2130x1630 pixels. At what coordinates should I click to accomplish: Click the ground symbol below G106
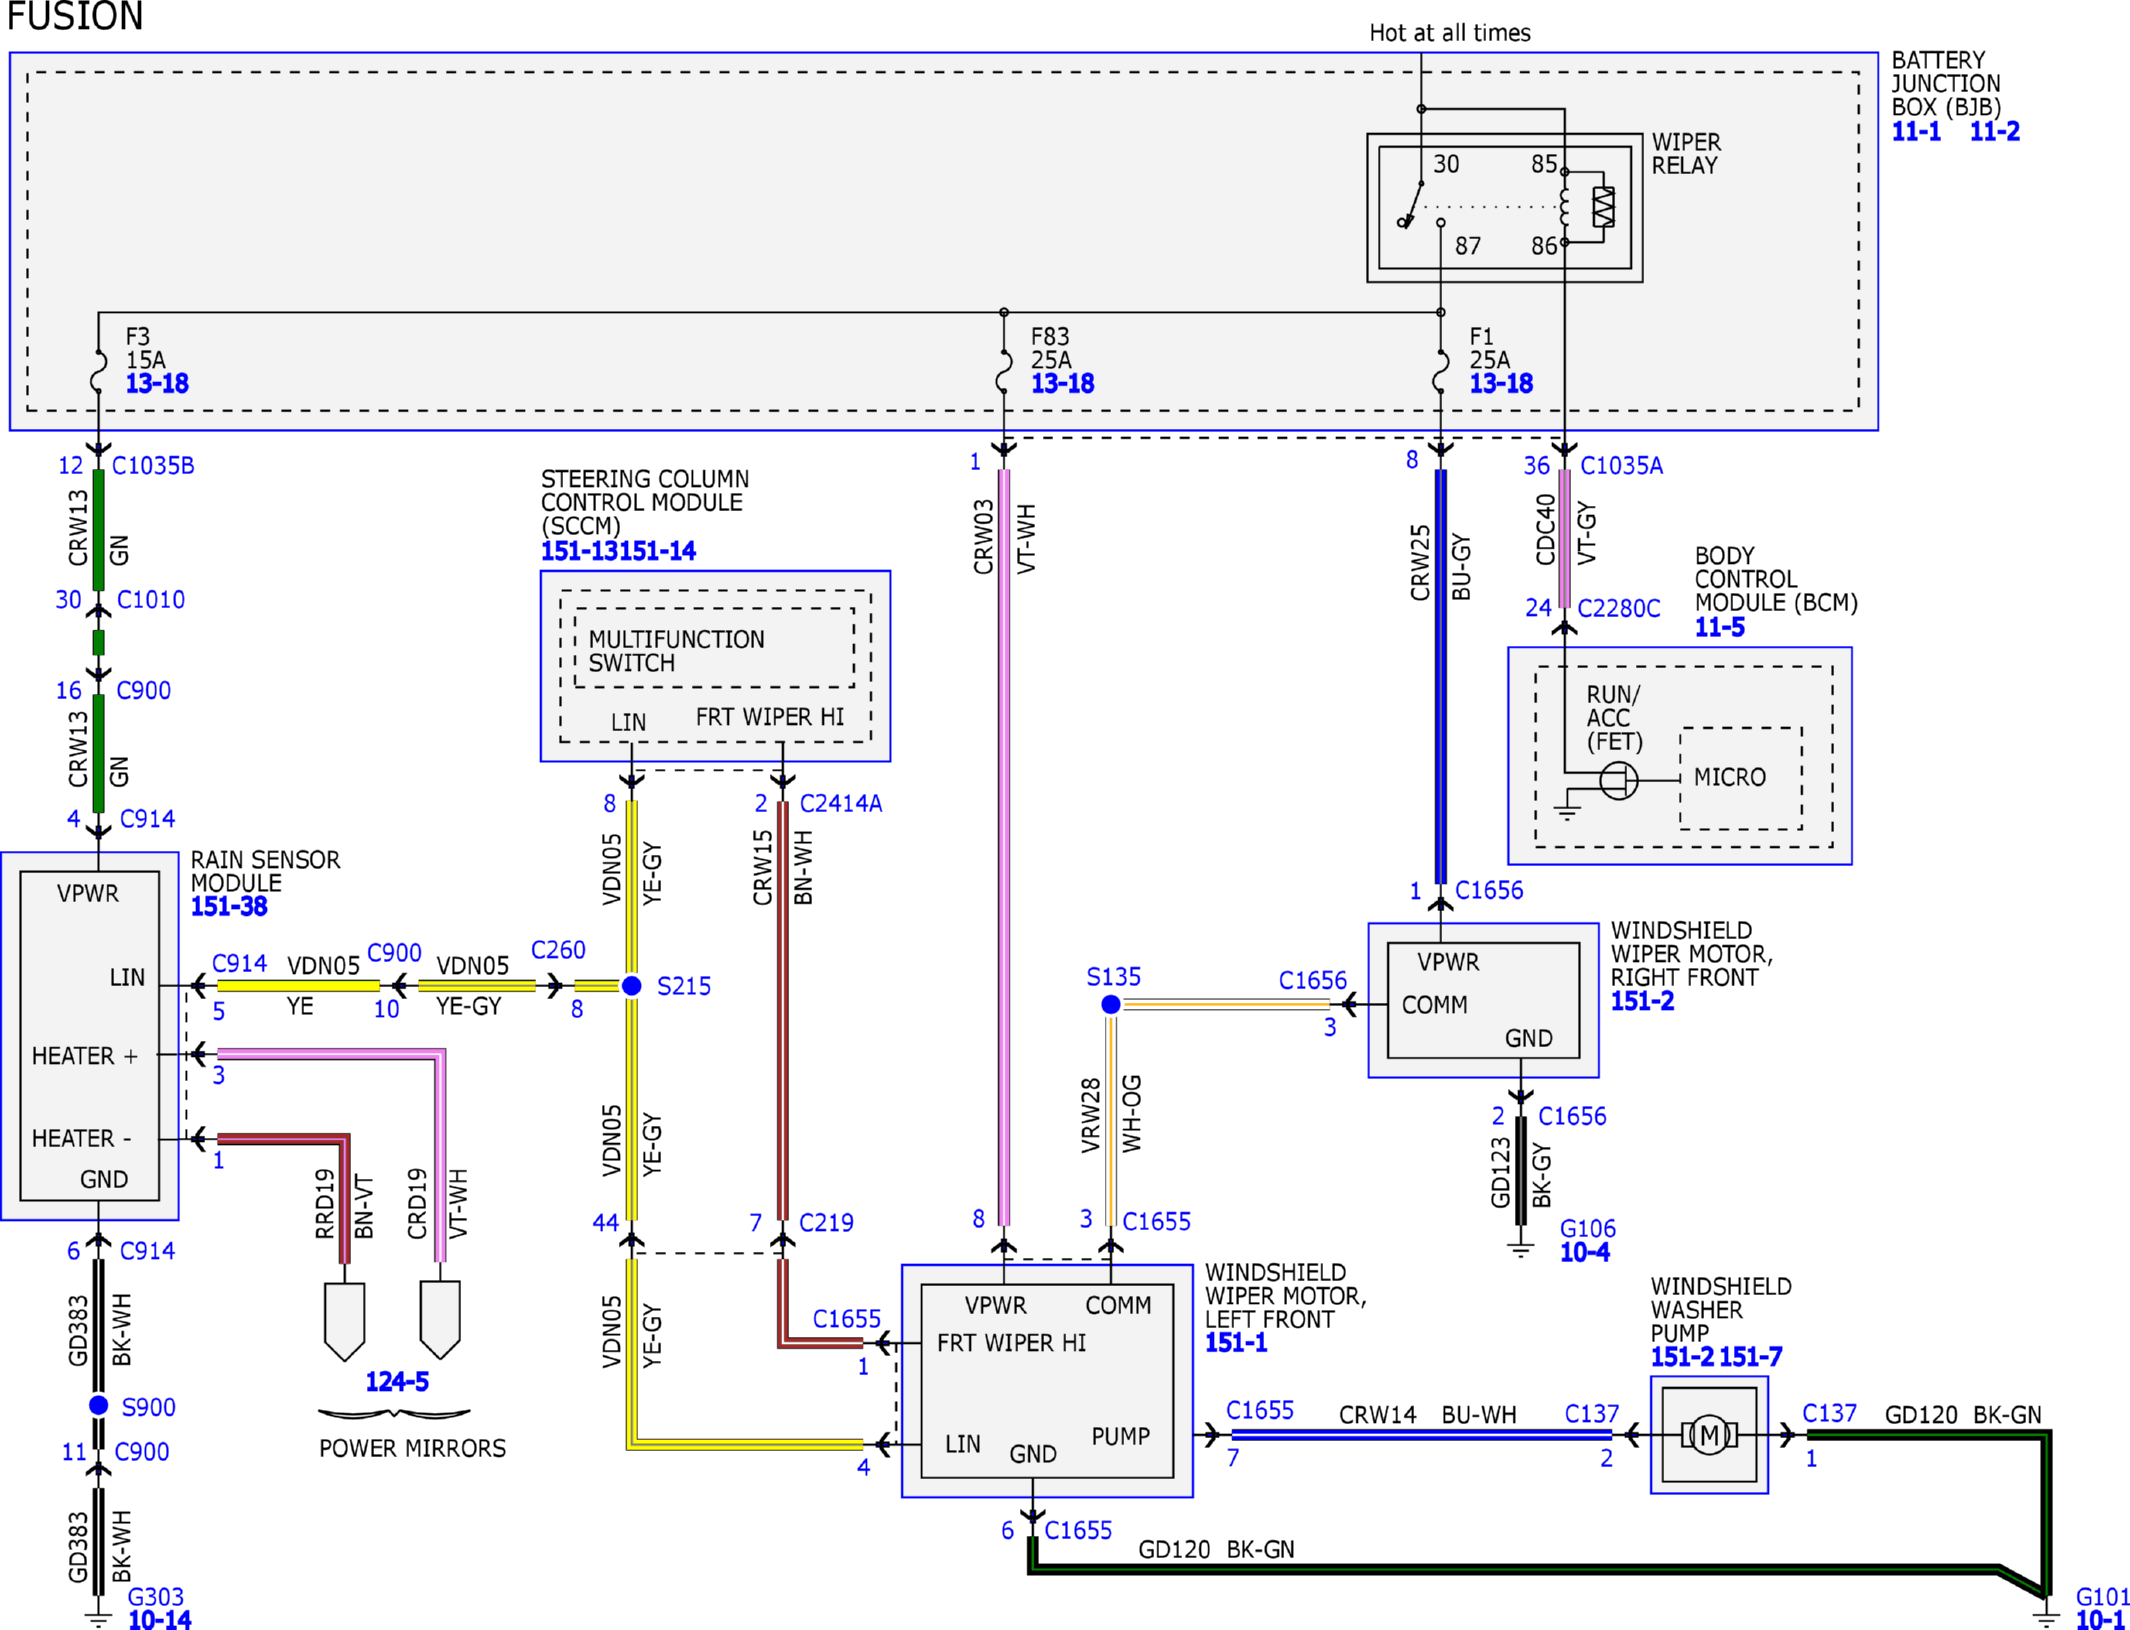pos(1521,1250)
